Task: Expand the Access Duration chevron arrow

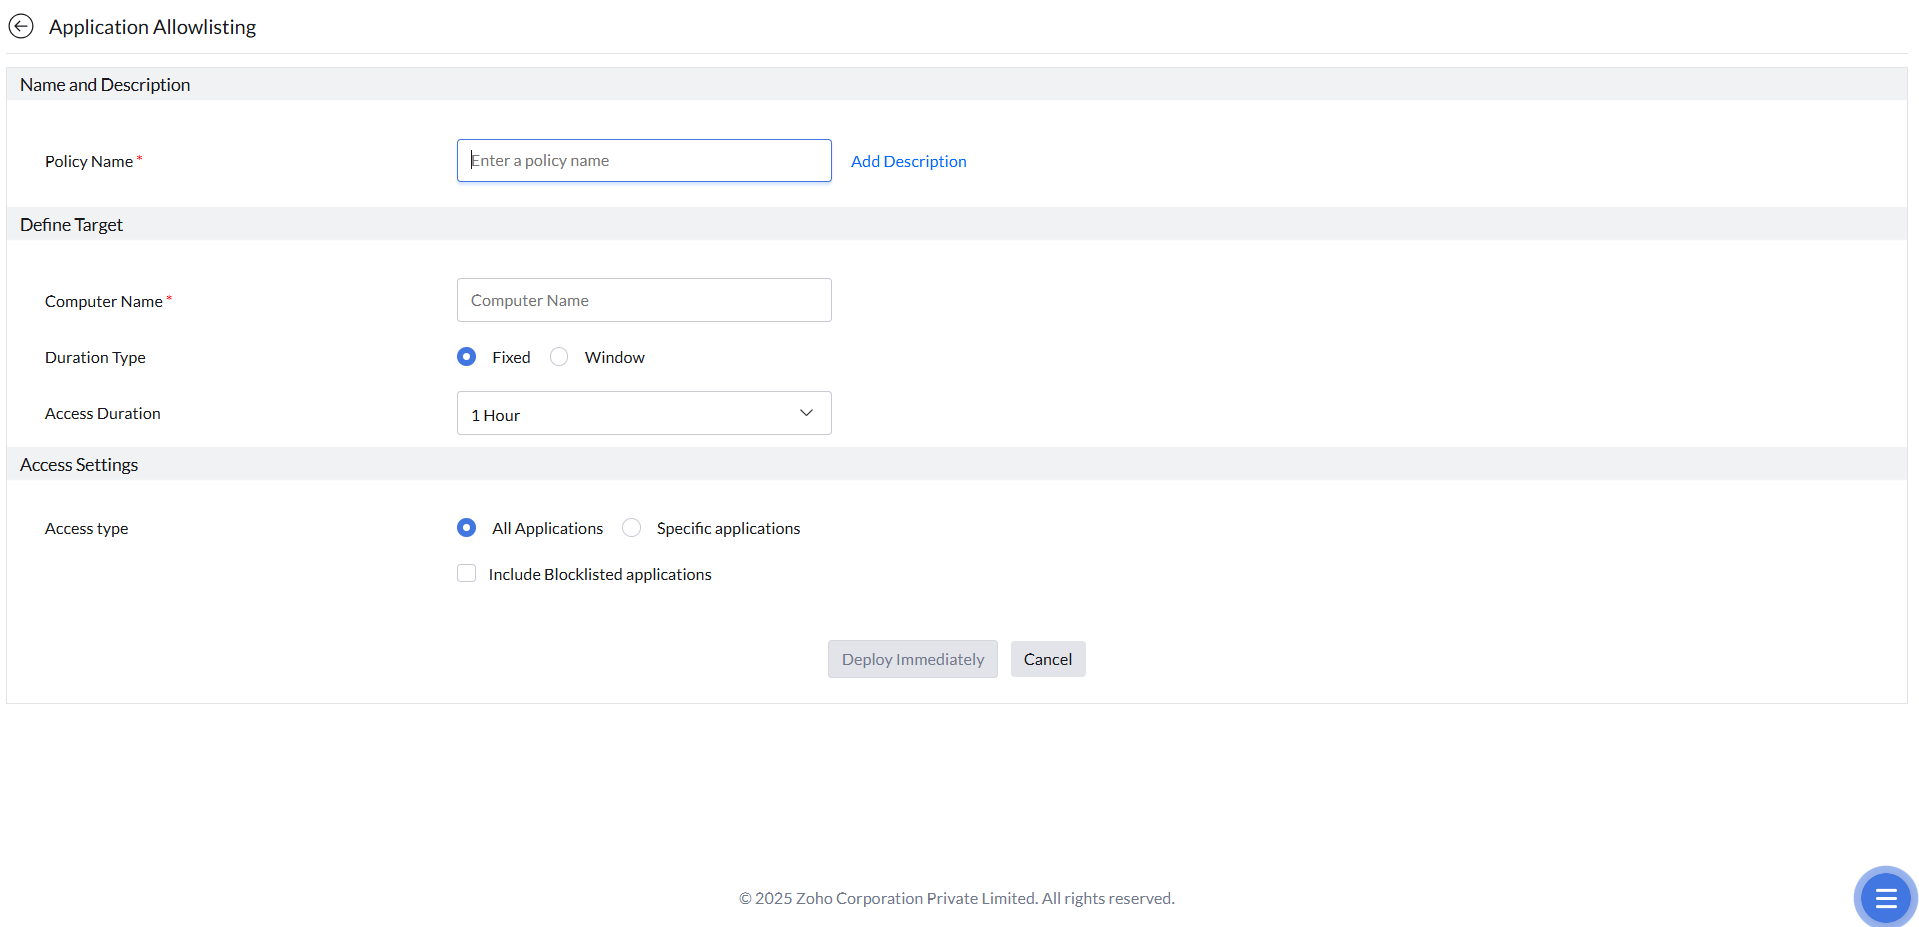Action: pyautogui.click(x=806, y=413)
